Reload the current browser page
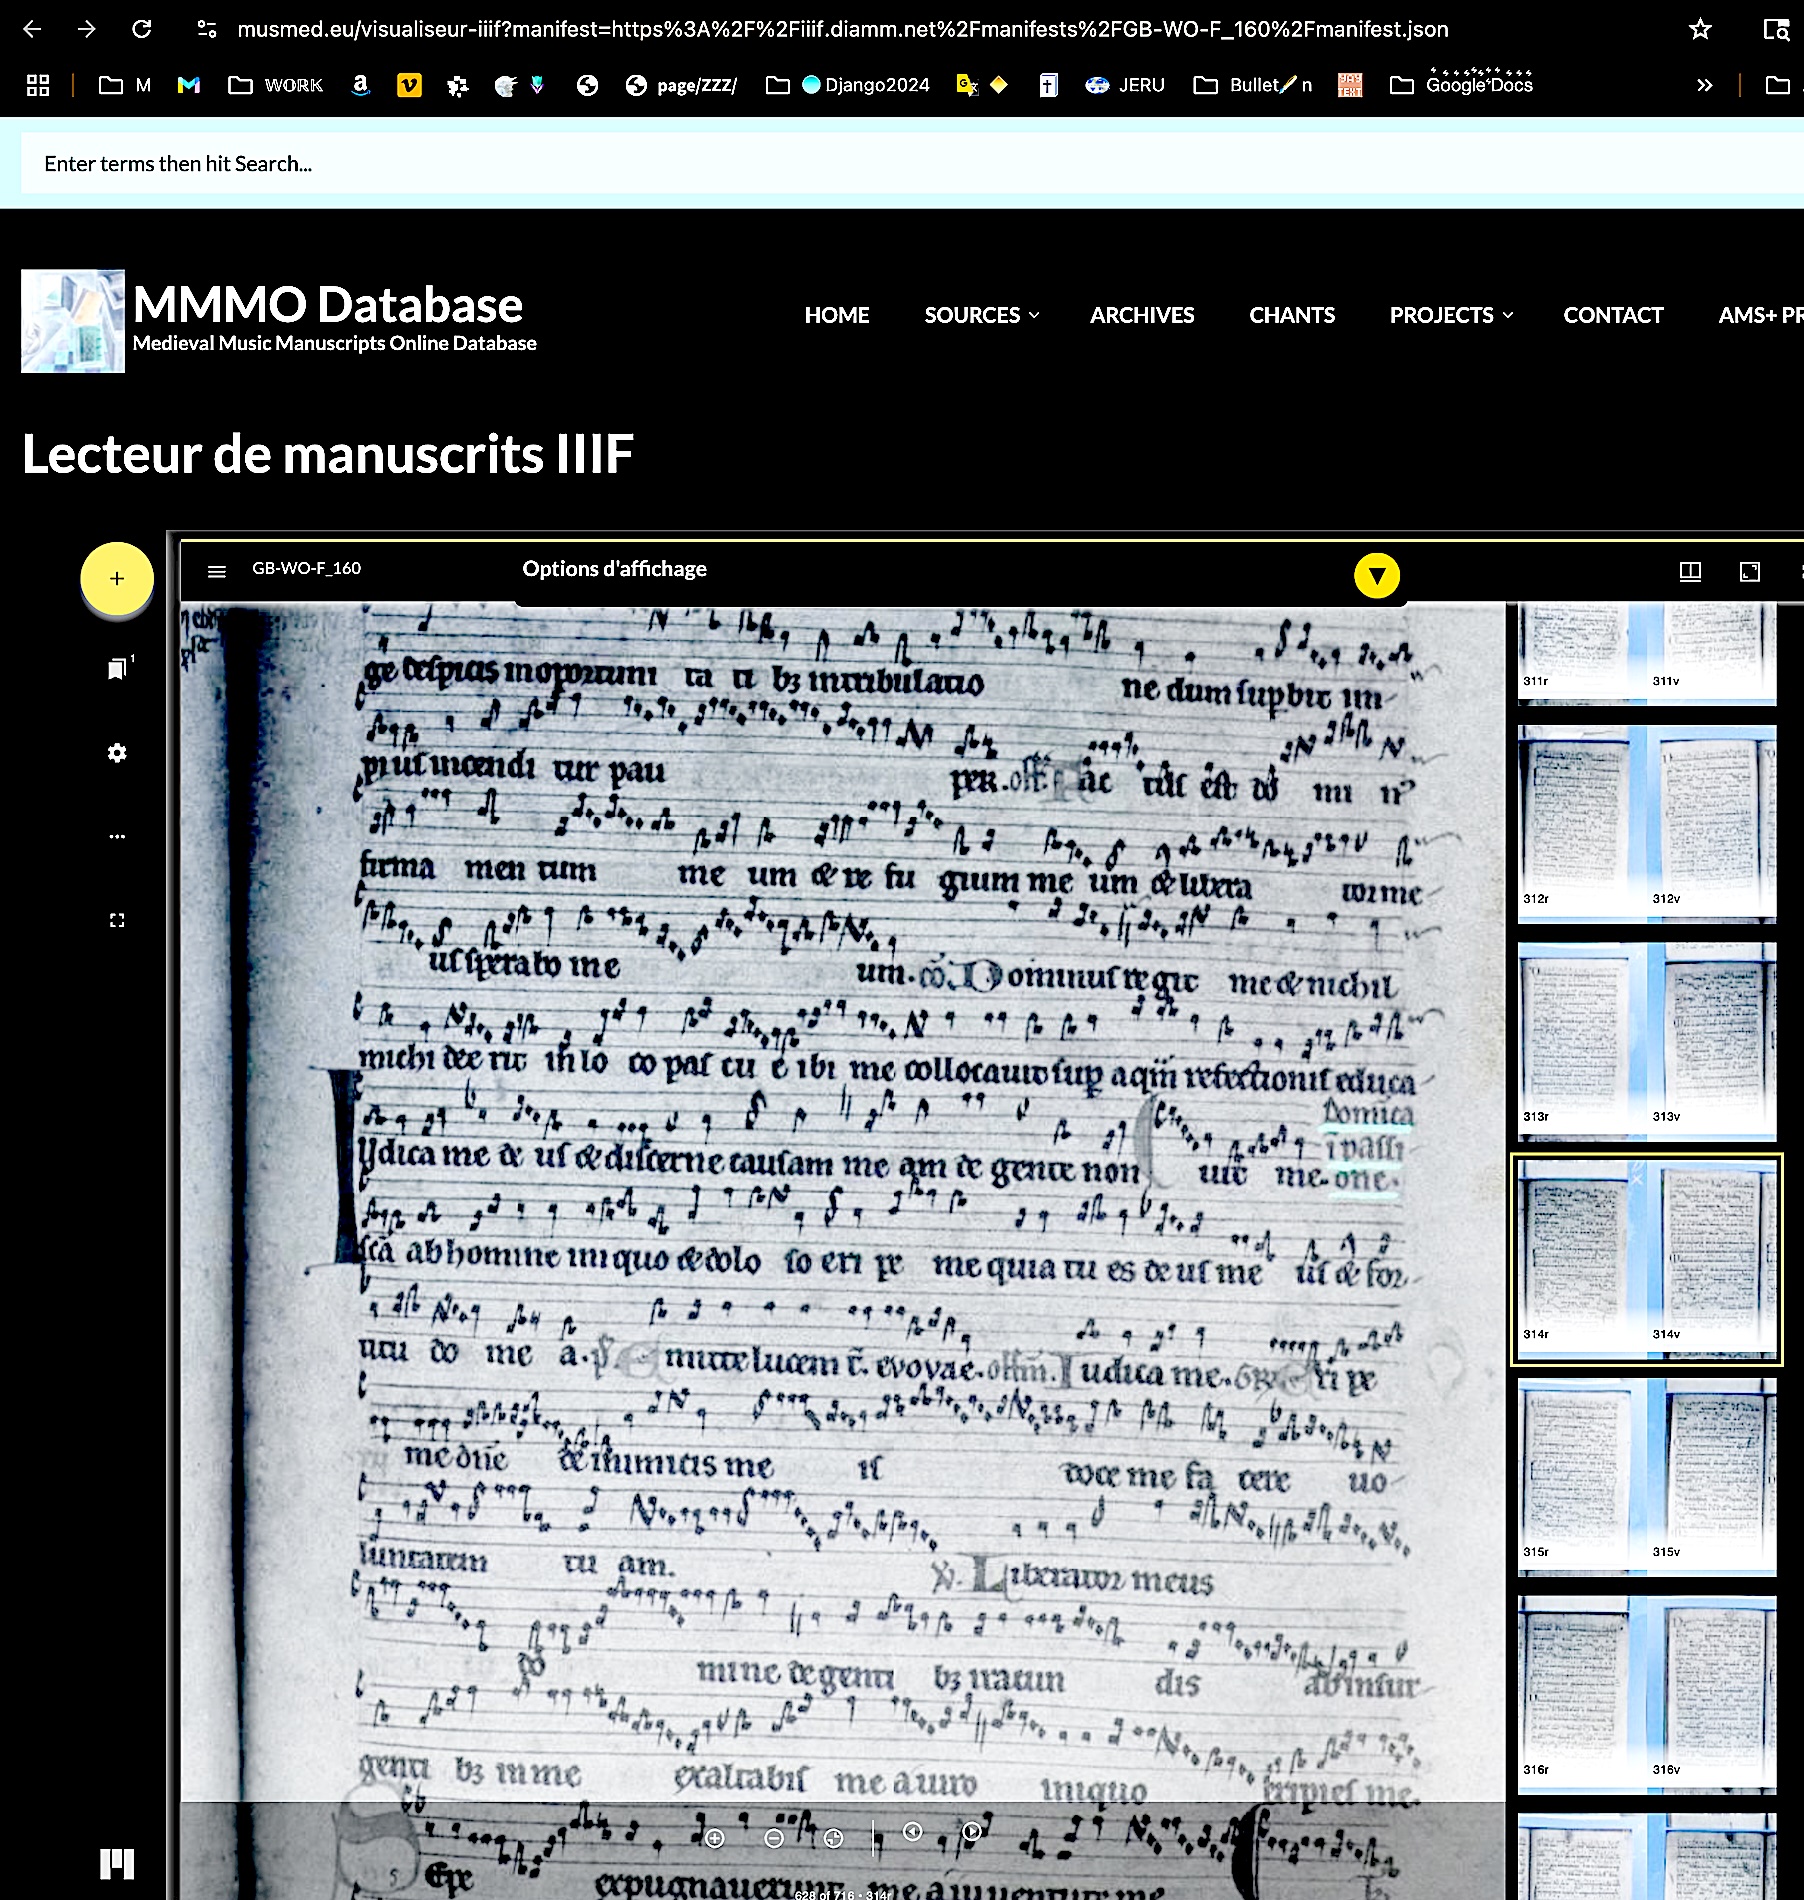Image resolution: width=1804 pixels, height=1900 pixels. click(x=142, y=29)
